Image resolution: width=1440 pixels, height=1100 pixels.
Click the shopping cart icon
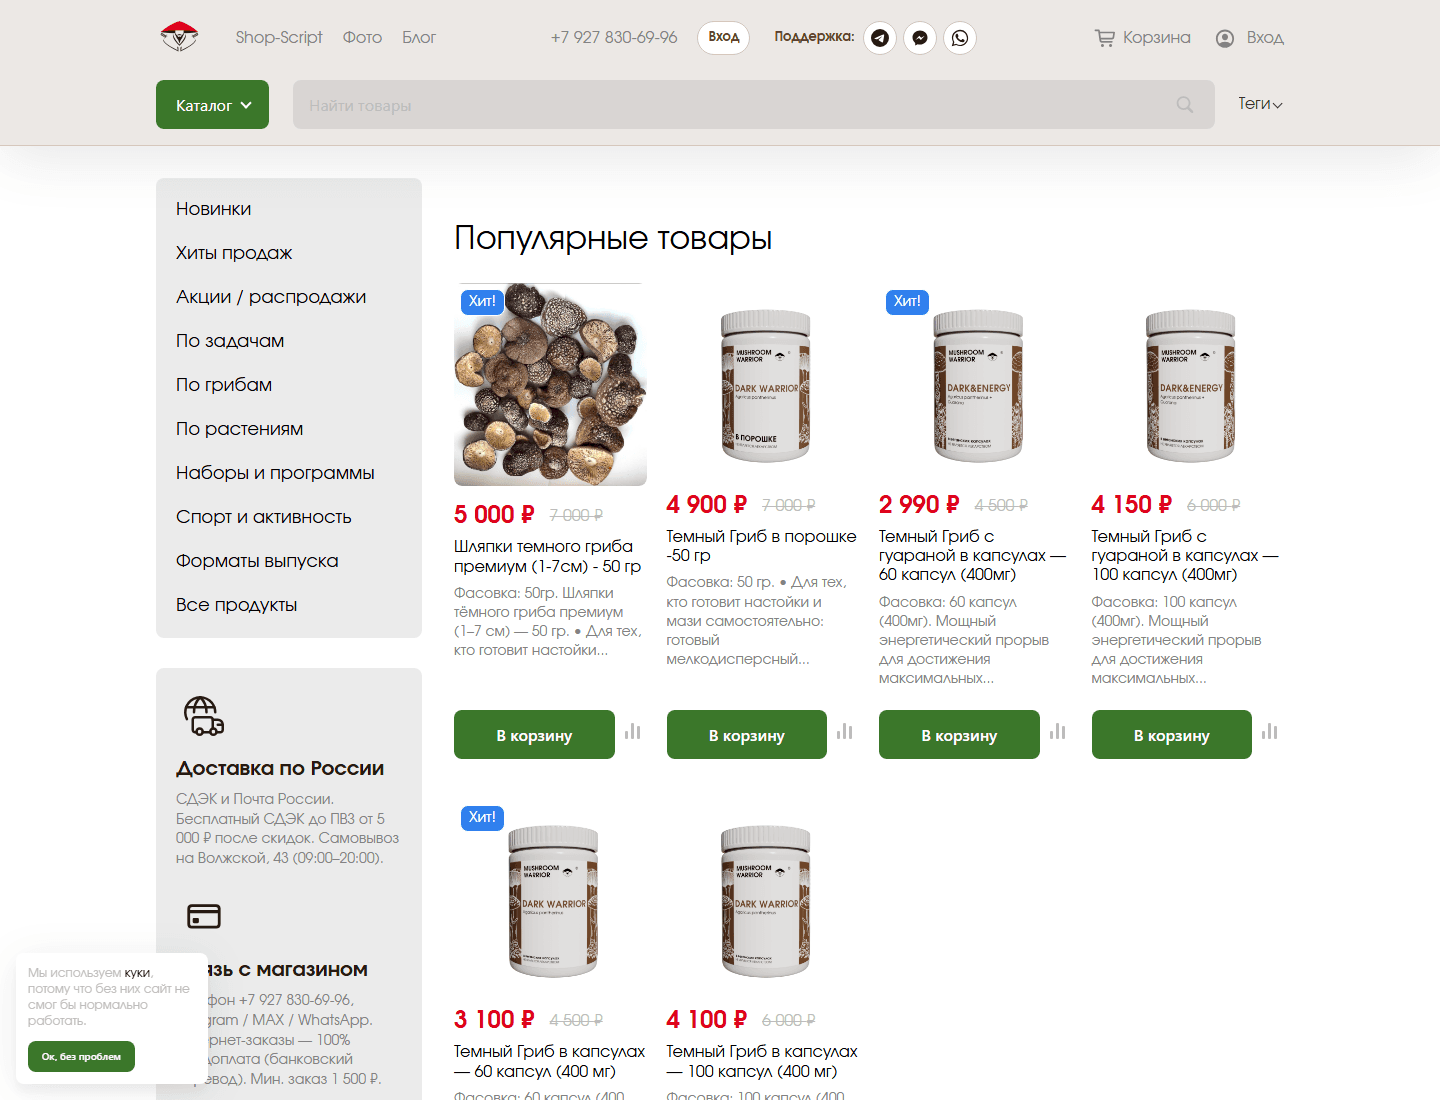(x=1105, y=38)
